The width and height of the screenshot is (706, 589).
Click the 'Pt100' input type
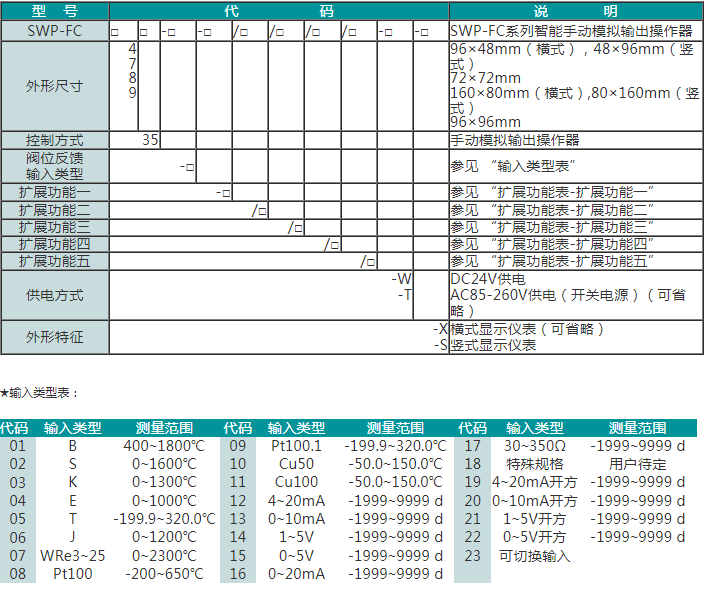click(72, 574)
